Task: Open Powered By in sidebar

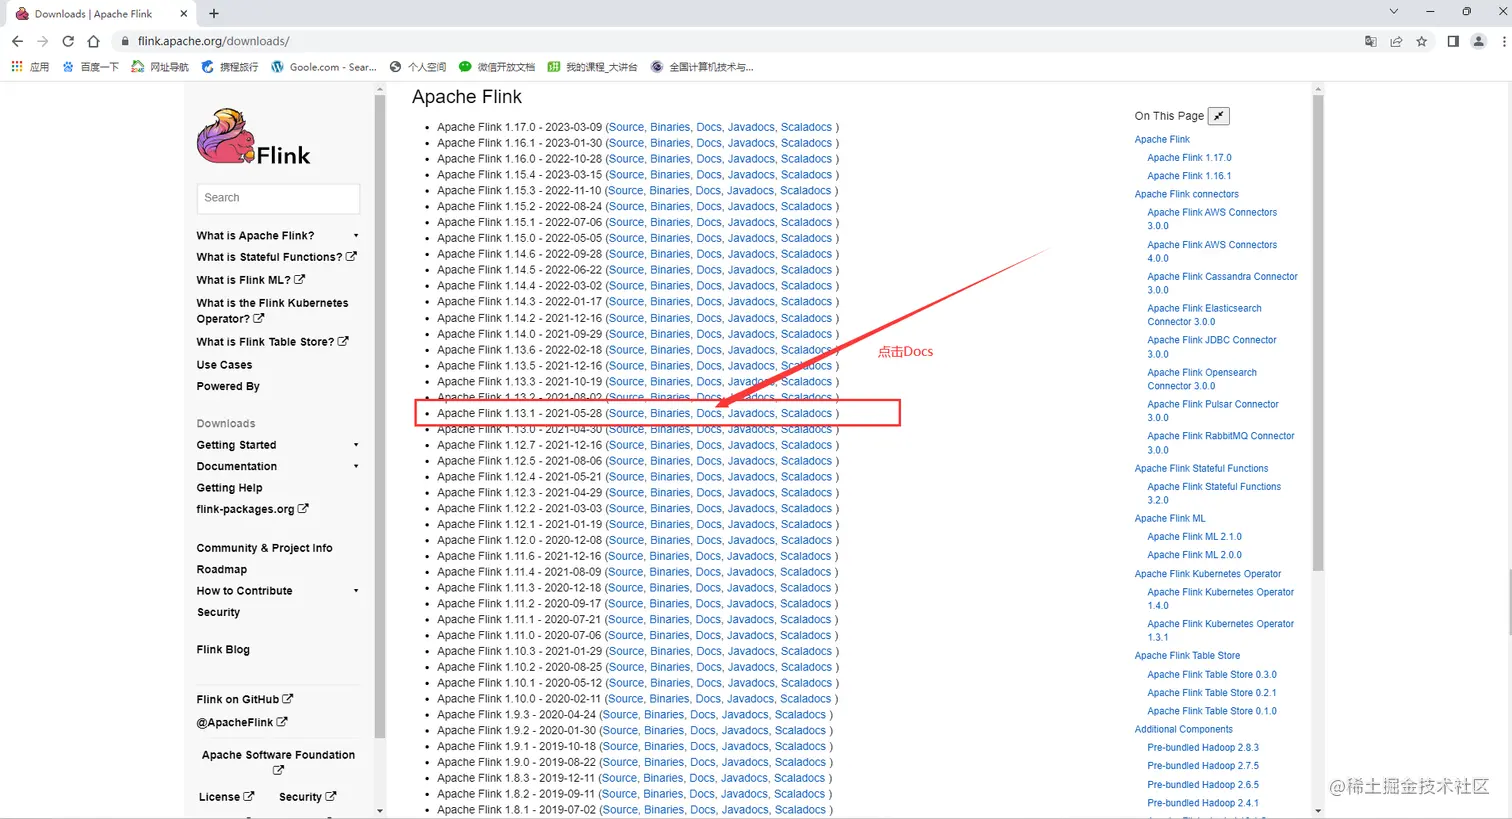Action: 228,386
